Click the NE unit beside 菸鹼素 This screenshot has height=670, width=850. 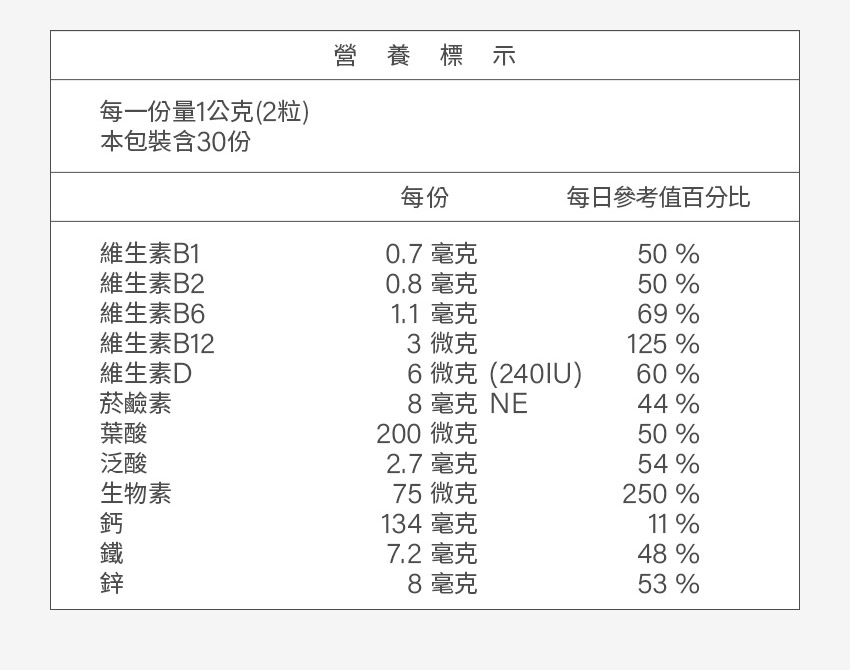pos(509,404)
